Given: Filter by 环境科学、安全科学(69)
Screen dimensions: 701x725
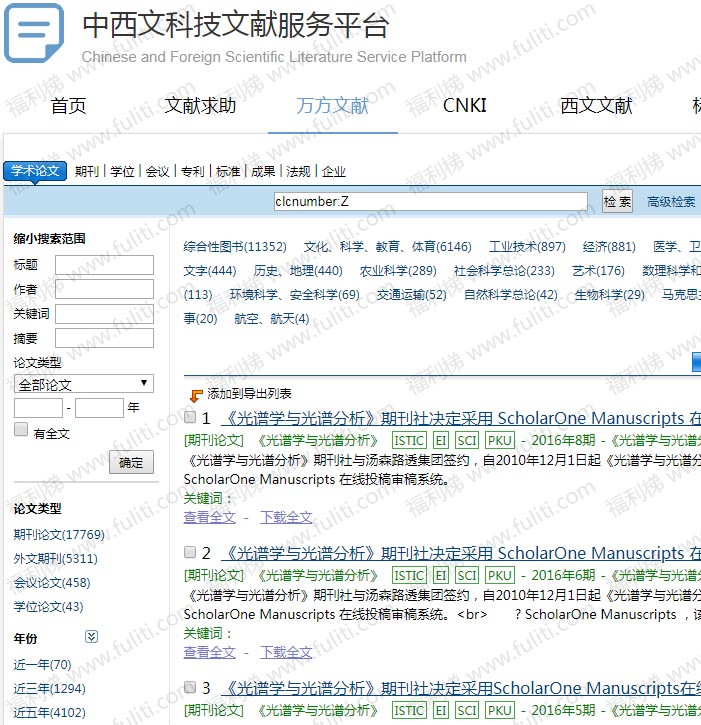Looking at the screenshot, I should 295,295.
